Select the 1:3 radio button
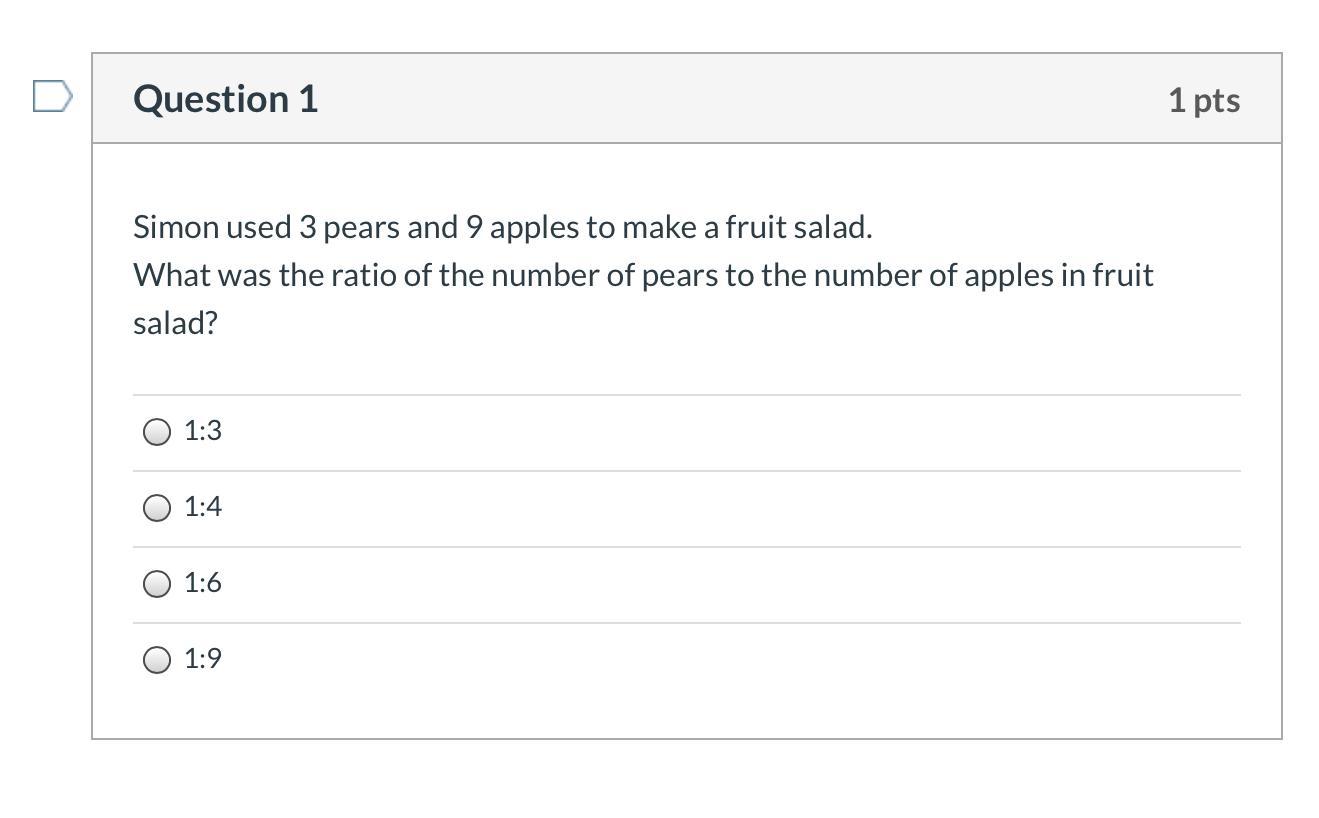 tap(157, 432)
